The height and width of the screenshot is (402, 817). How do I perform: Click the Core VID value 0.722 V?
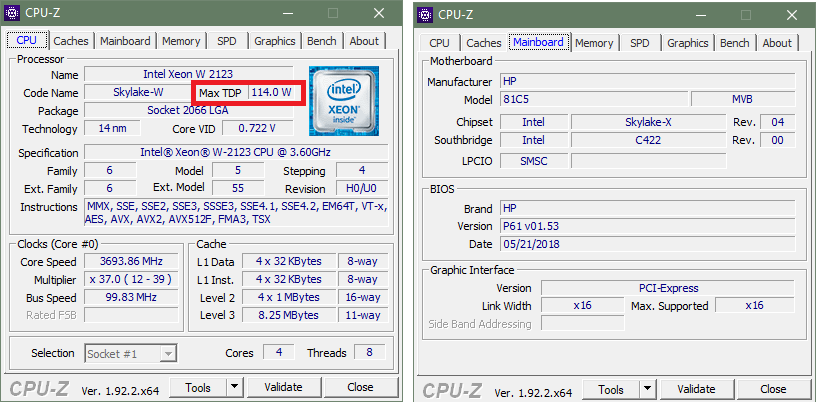(x=257, y=128)
